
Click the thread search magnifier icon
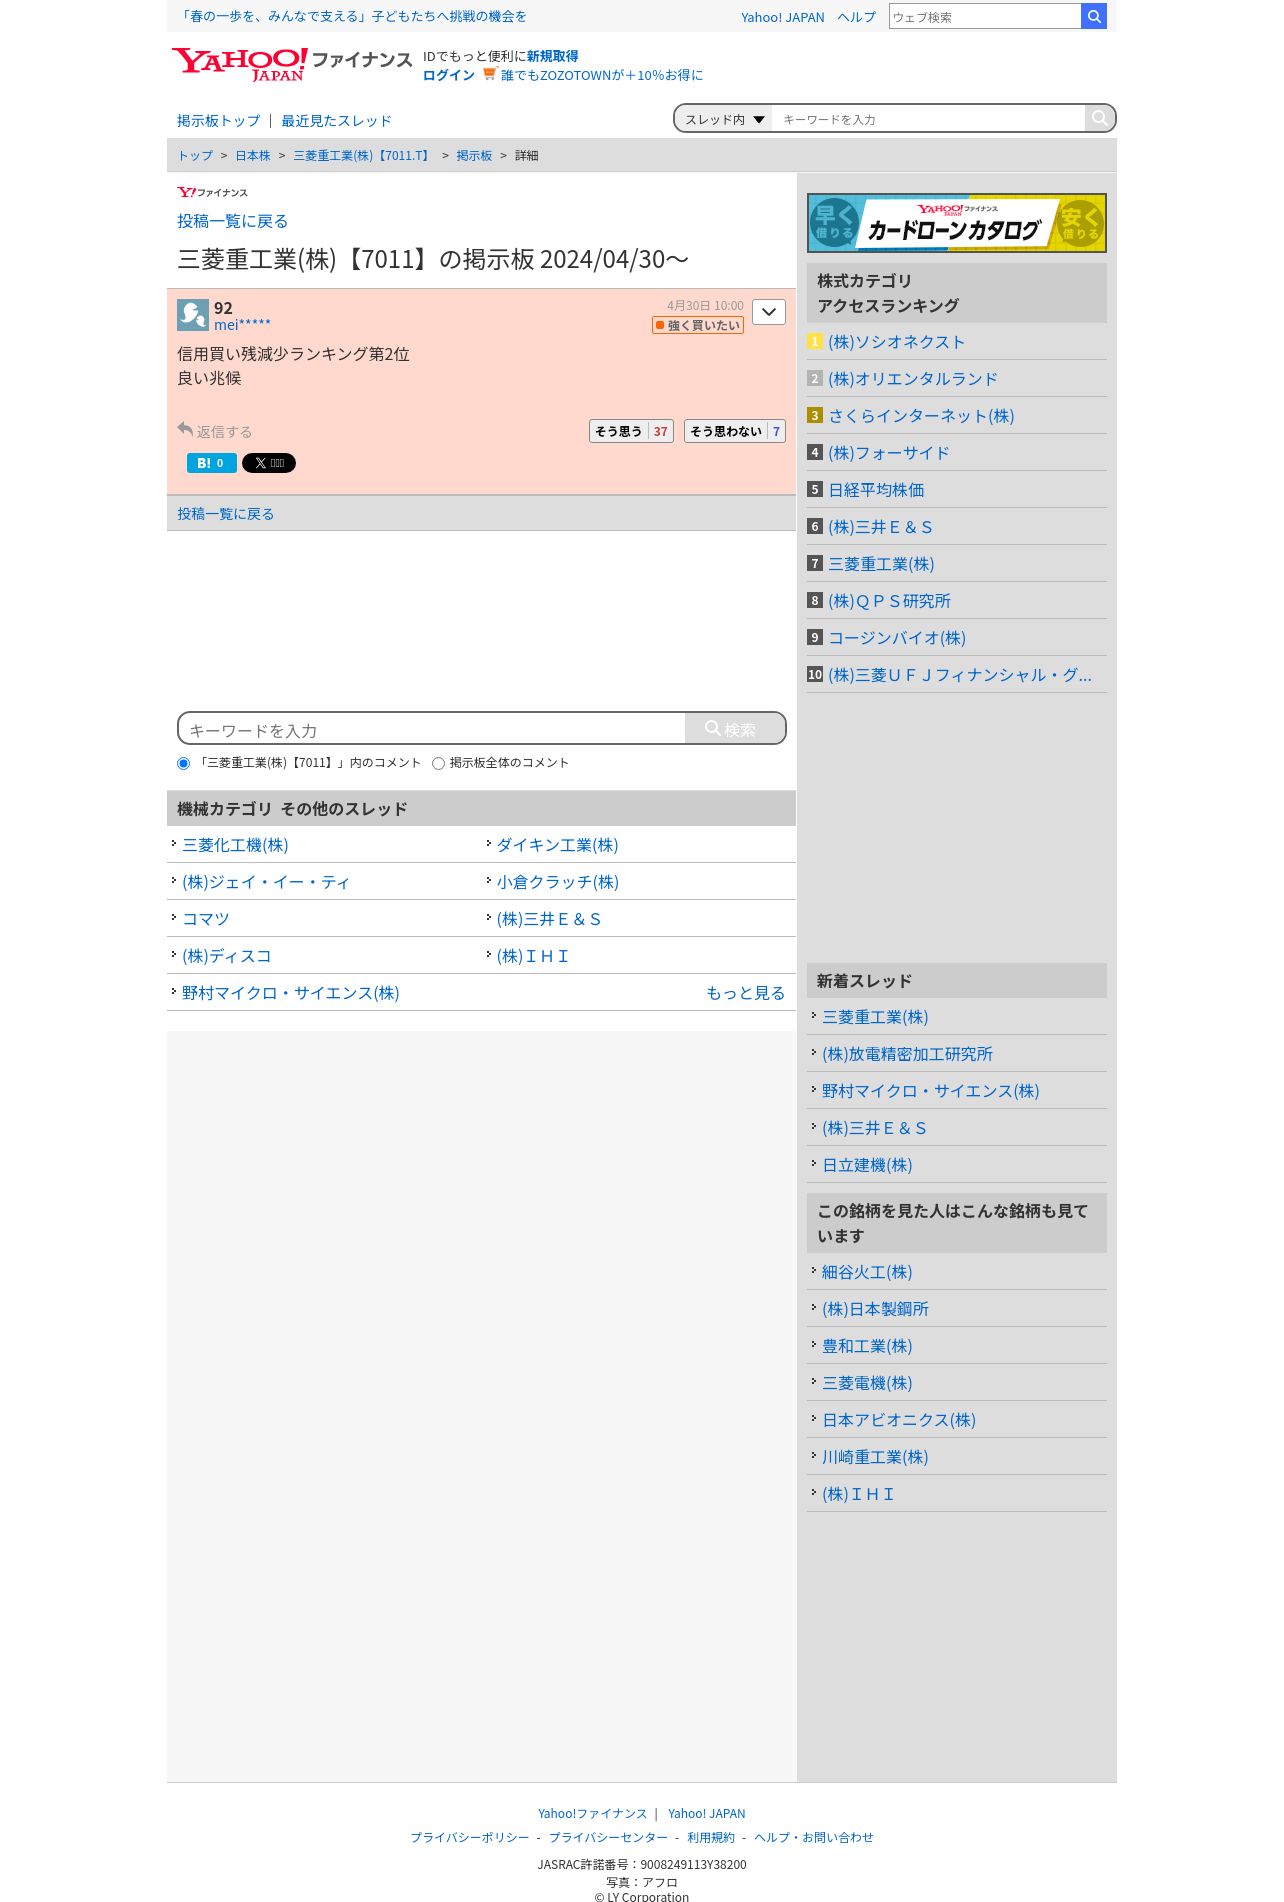[x=1099, y=118]
